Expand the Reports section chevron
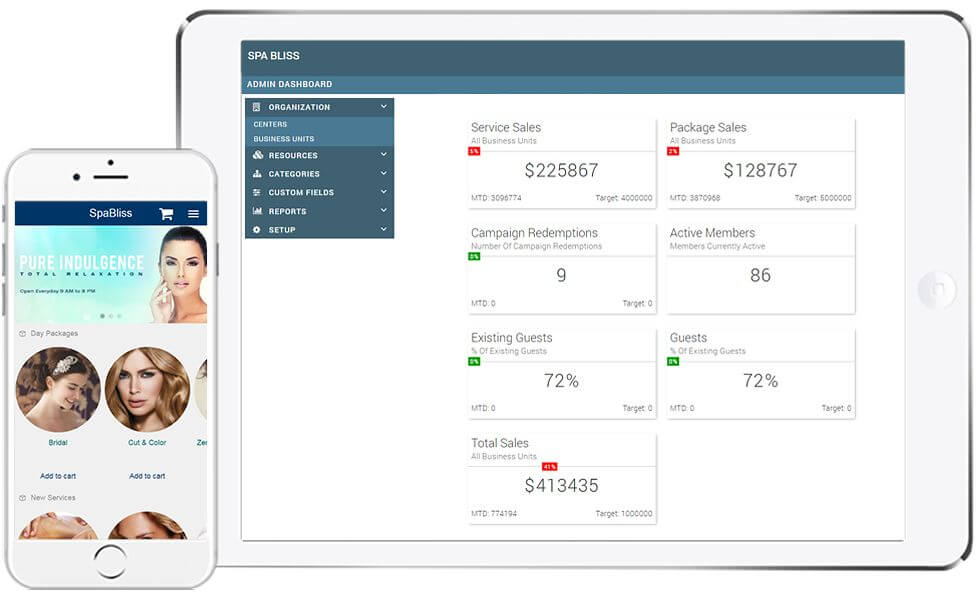The height and width of the screenshot is (595, 980). click(383, 211)
